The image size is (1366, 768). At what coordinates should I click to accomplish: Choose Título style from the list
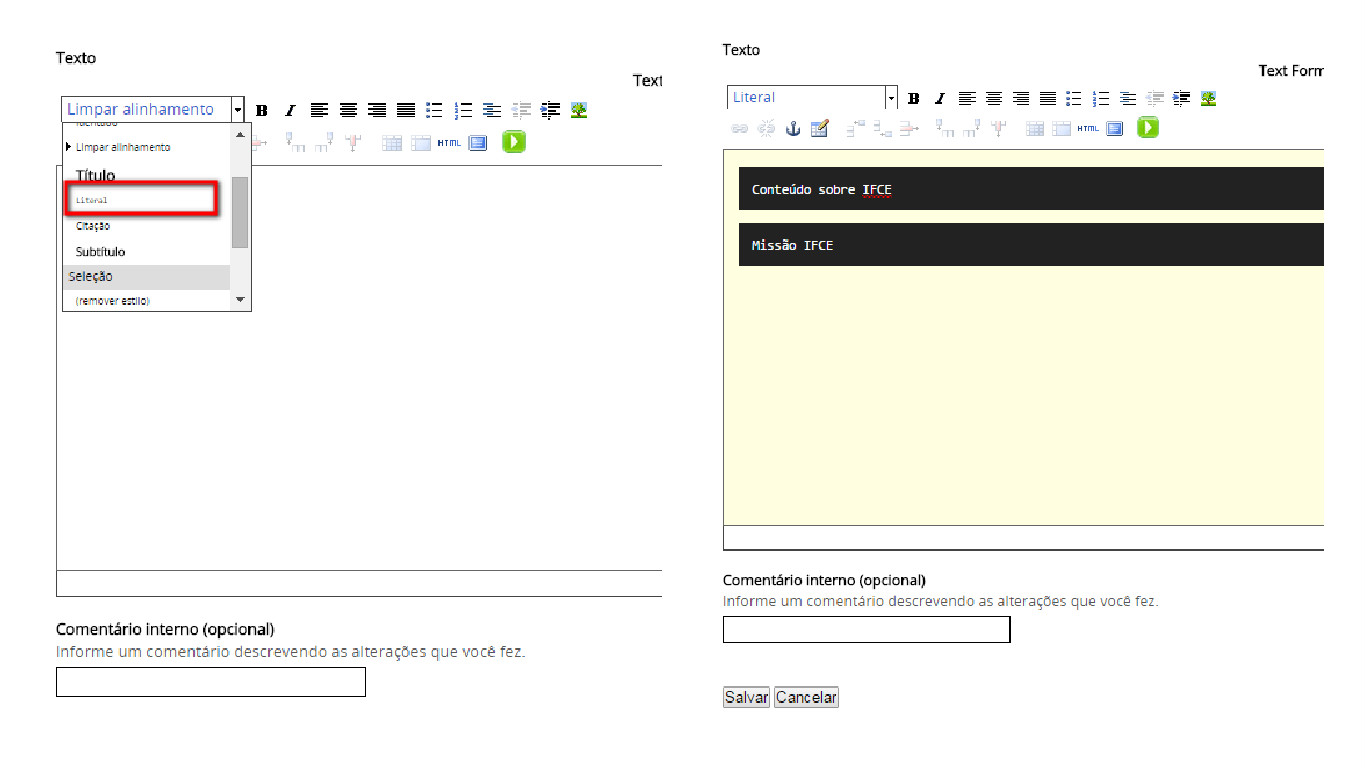coord(95,175)
